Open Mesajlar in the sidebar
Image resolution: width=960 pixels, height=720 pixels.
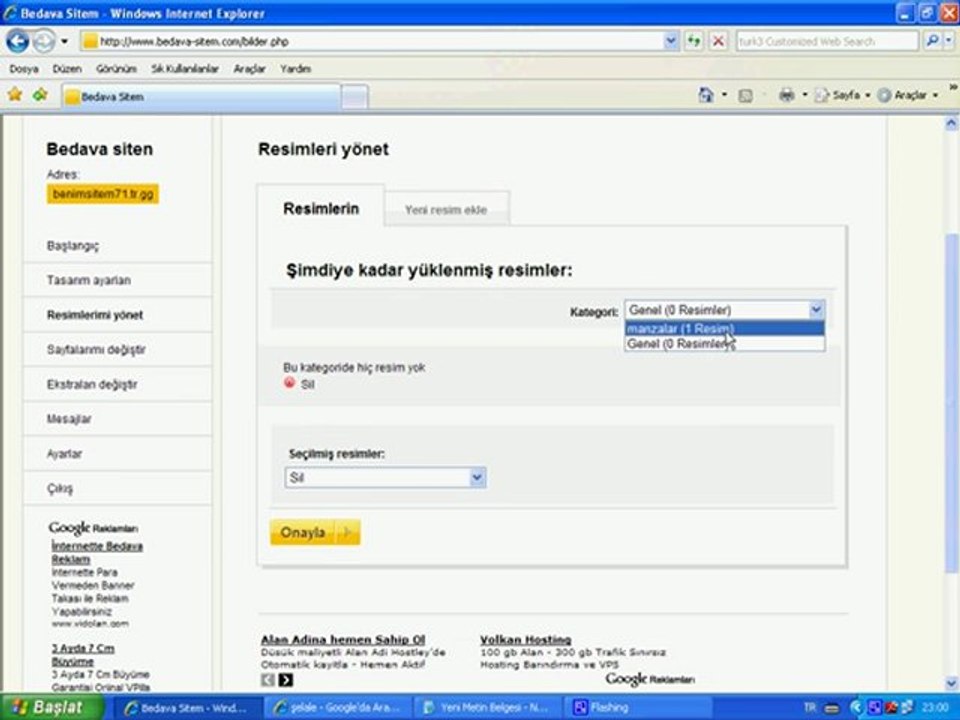pyautogui.click(x=69, y=419)
